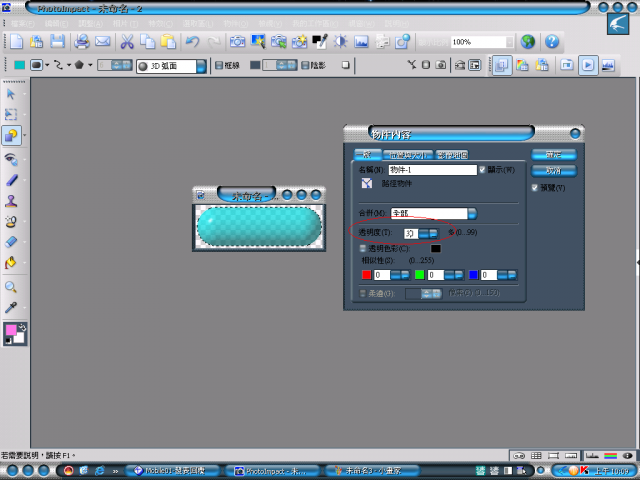Toggle the 陰影 shadow checkbox in the attribute bar

click(305, 65)
